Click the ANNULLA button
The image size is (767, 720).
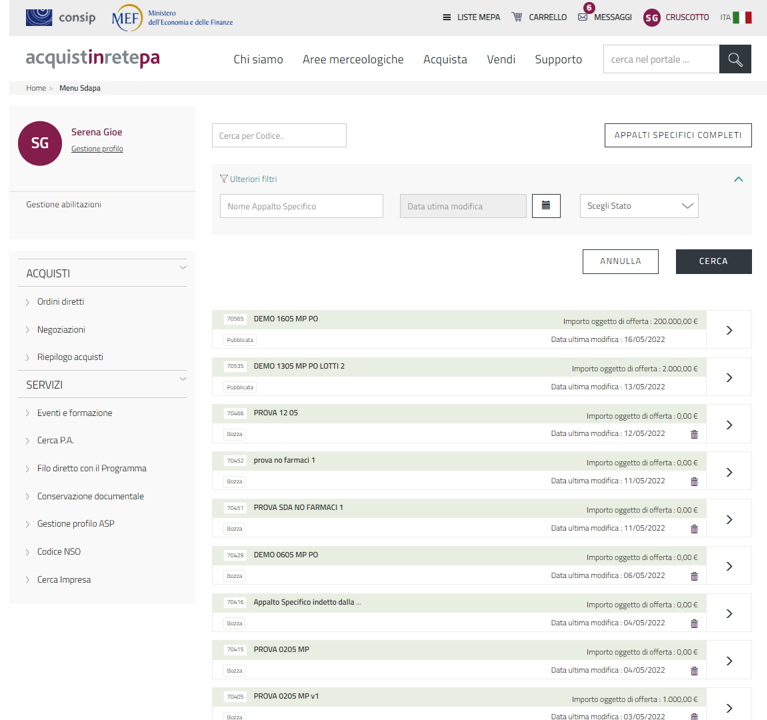[620, 261]
